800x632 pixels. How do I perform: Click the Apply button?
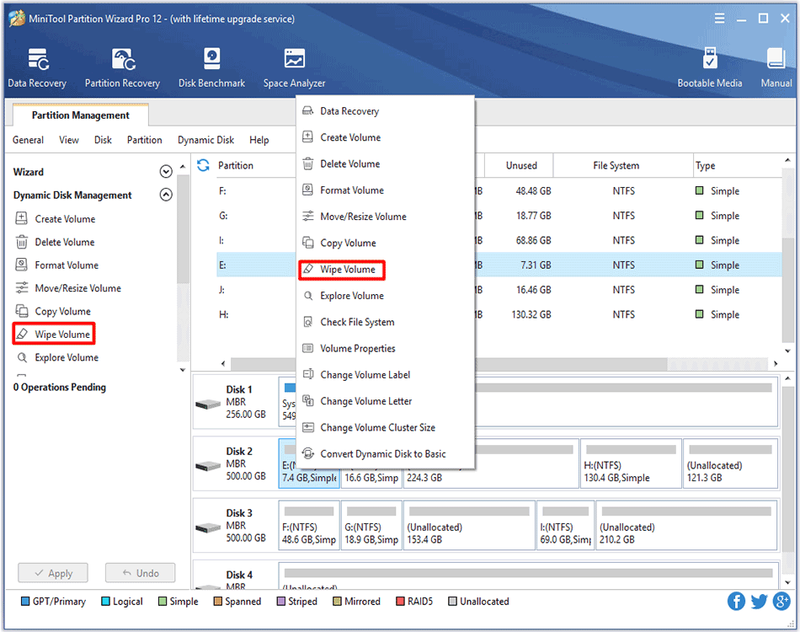pyautogui.click(x=53, y=573)
